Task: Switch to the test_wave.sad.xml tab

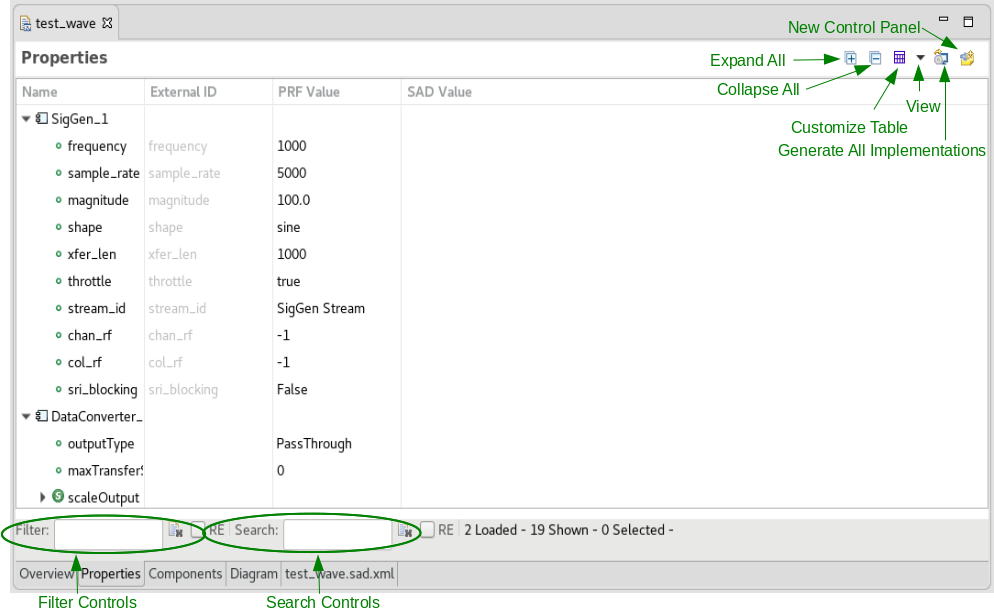Action: (x=339, y=574)
